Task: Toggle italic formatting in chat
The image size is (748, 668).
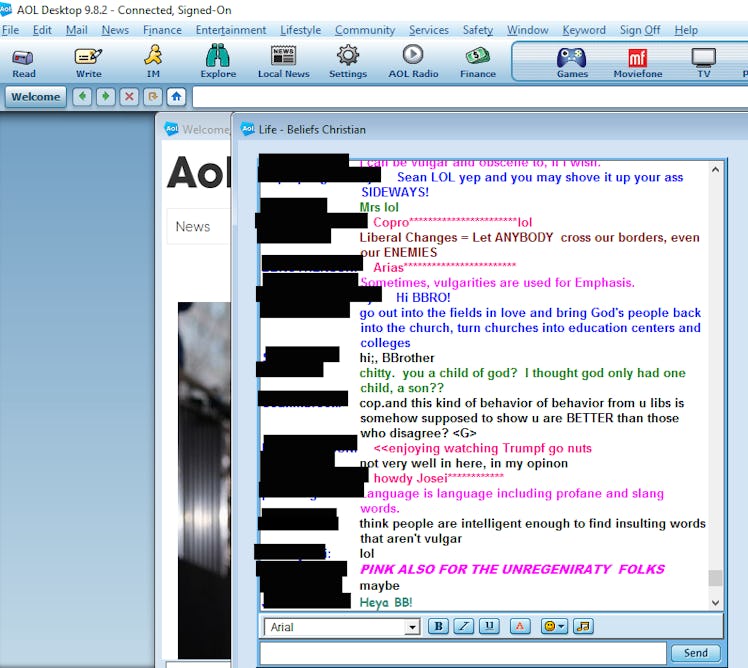Action: (x=464, y=626)
